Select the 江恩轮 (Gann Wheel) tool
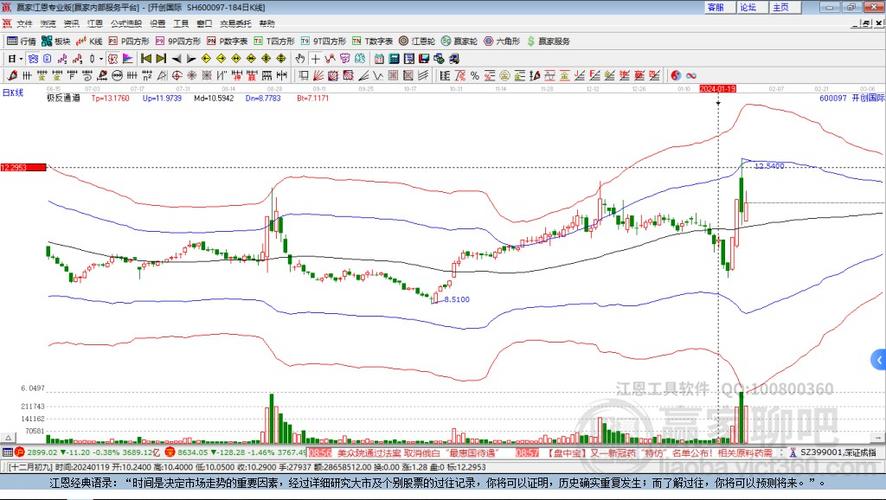 point(422,41)
